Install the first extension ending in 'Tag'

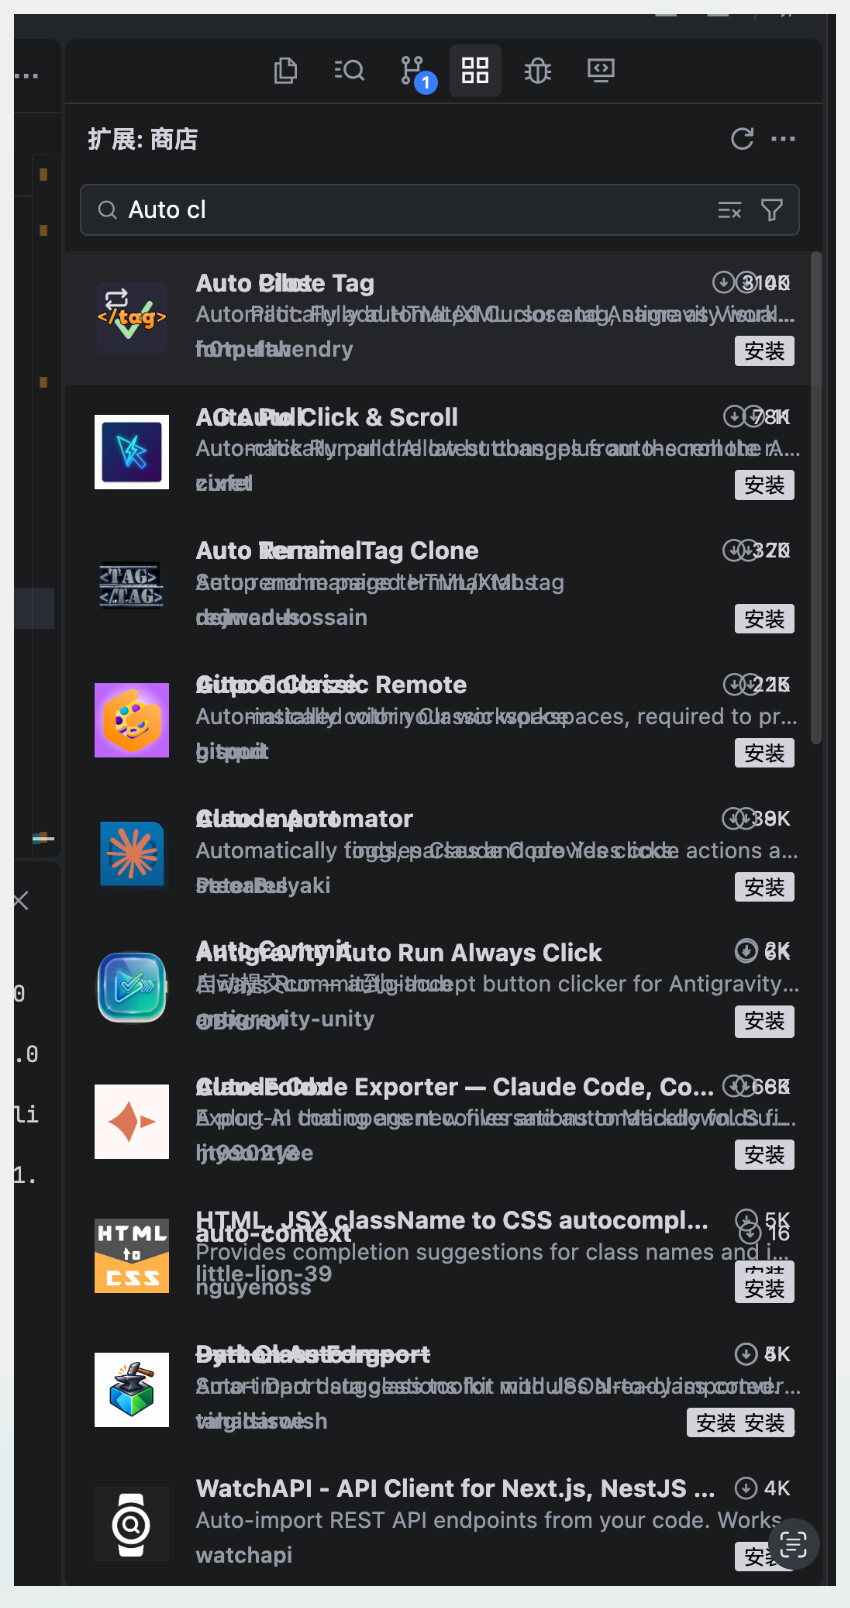pos(765,351)
